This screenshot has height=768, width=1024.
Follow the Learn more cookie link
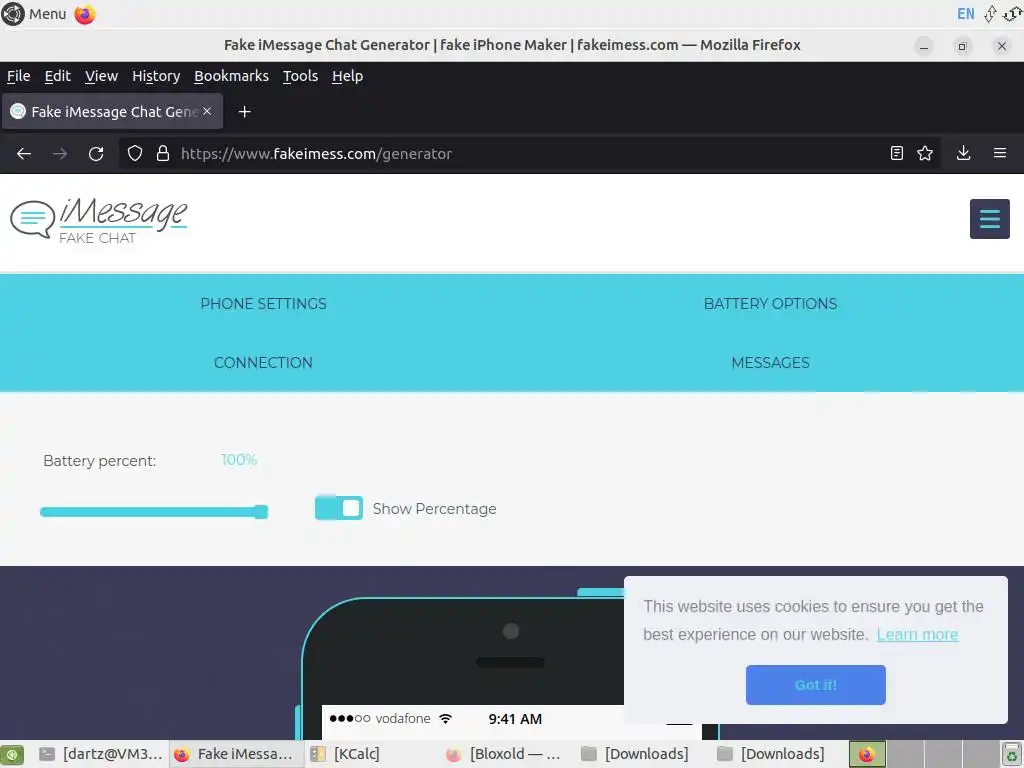(918, 635)
